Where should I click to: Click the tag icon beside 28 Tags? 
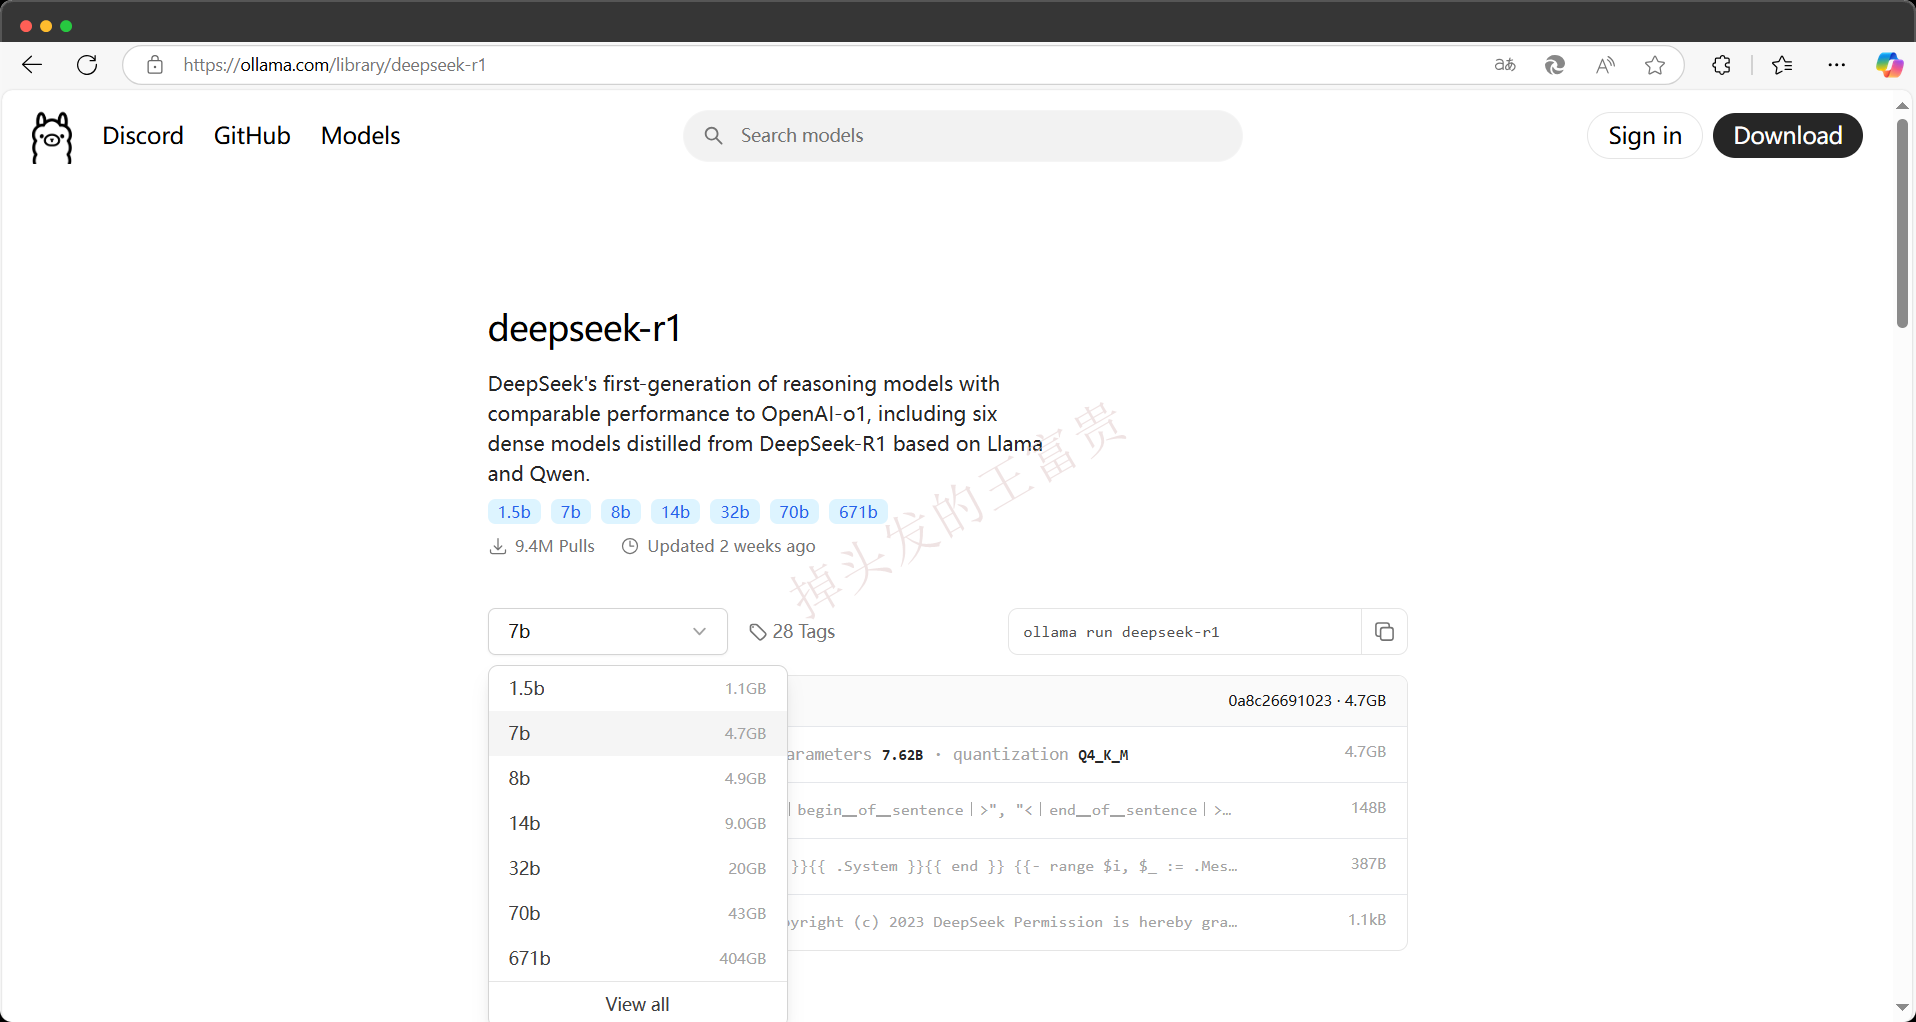tap(758, 632)
